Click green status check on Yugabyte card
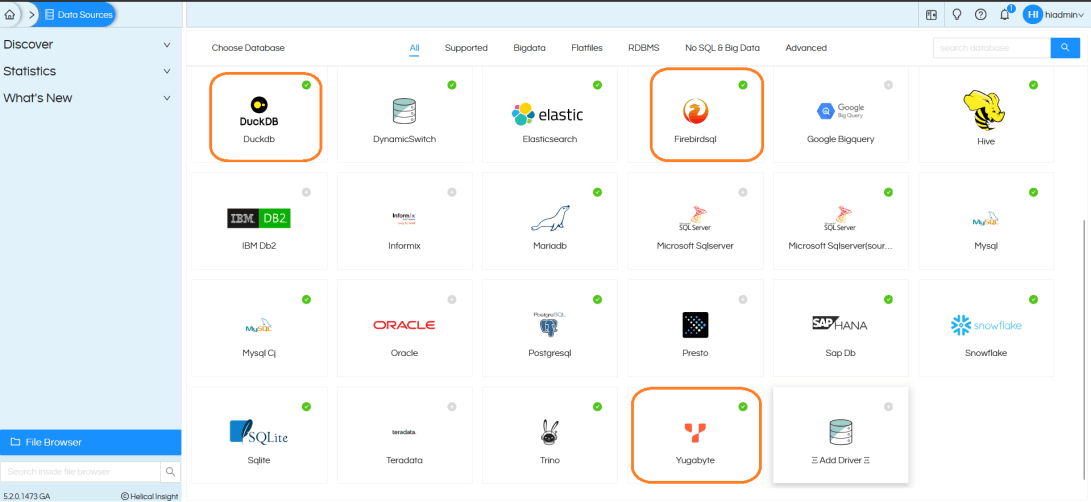 click(742, 407)
